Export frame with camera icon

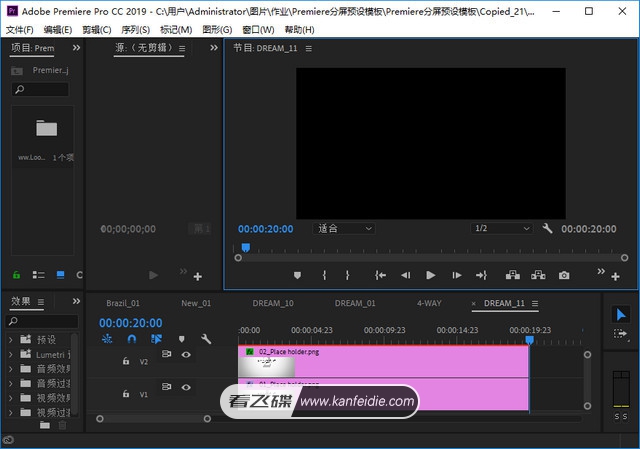(564, 276)
